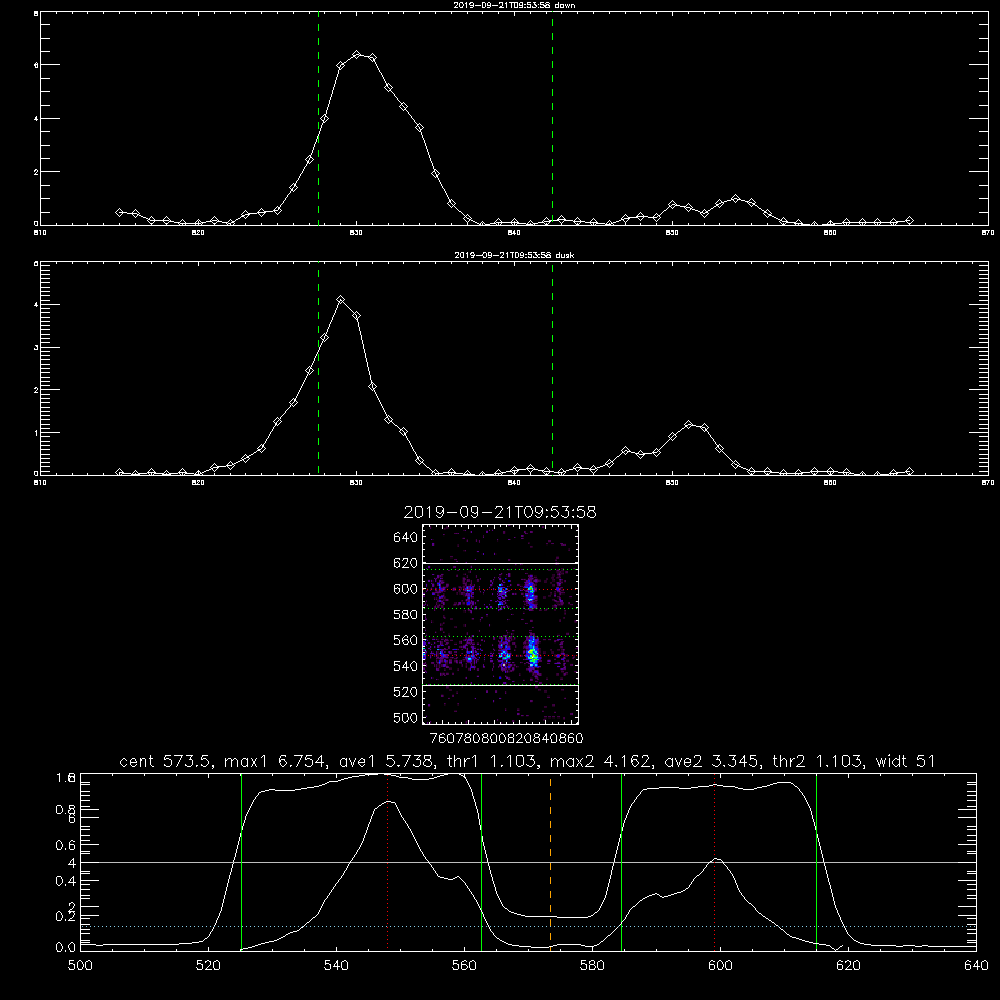Select the 'ave2 3.345' value
Image resolution: width=1000 pixels, height=1000 pixels.
(x=711, y=761)
